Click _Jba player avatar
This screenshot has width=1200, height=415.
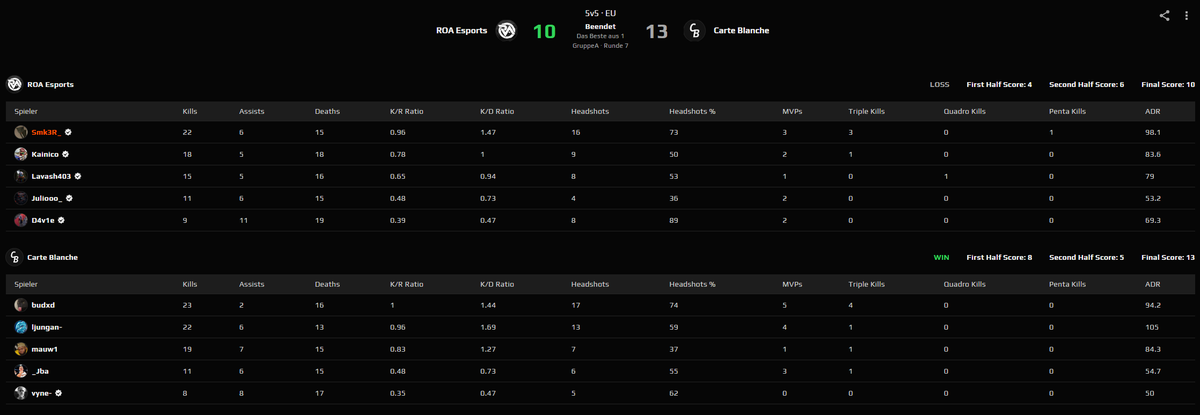point(21,371)
